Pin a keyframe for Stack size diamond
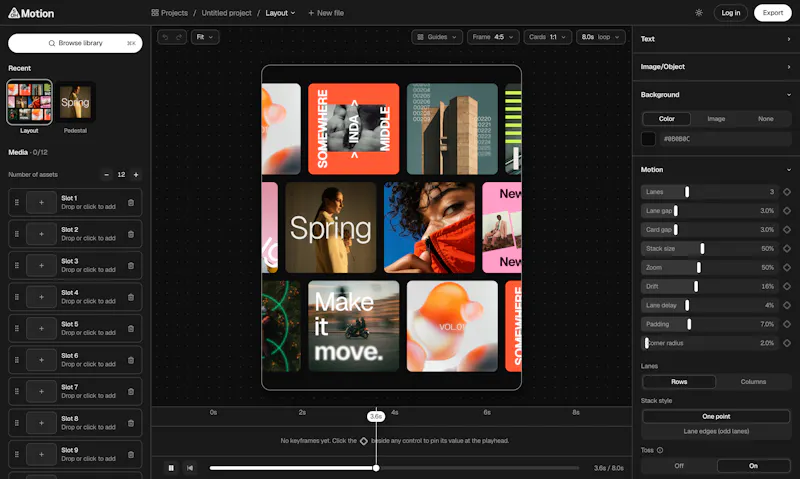This screenshot has height=479, width=800. click(787, 248)
